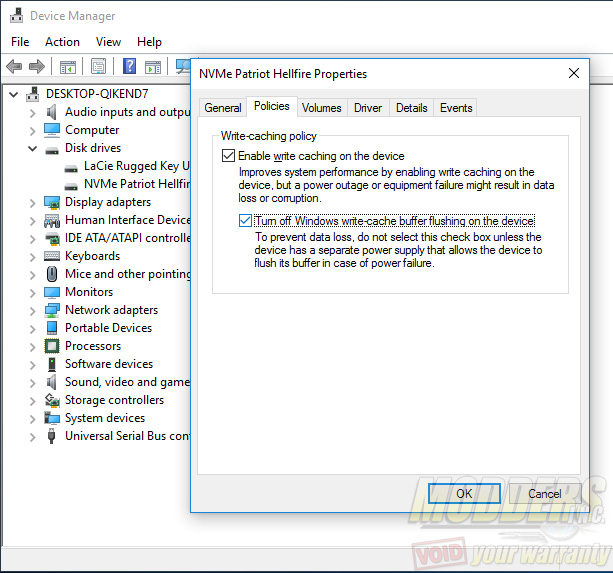
Task: Toggle Enable write caching on the device
Action: tap(228, 156)
